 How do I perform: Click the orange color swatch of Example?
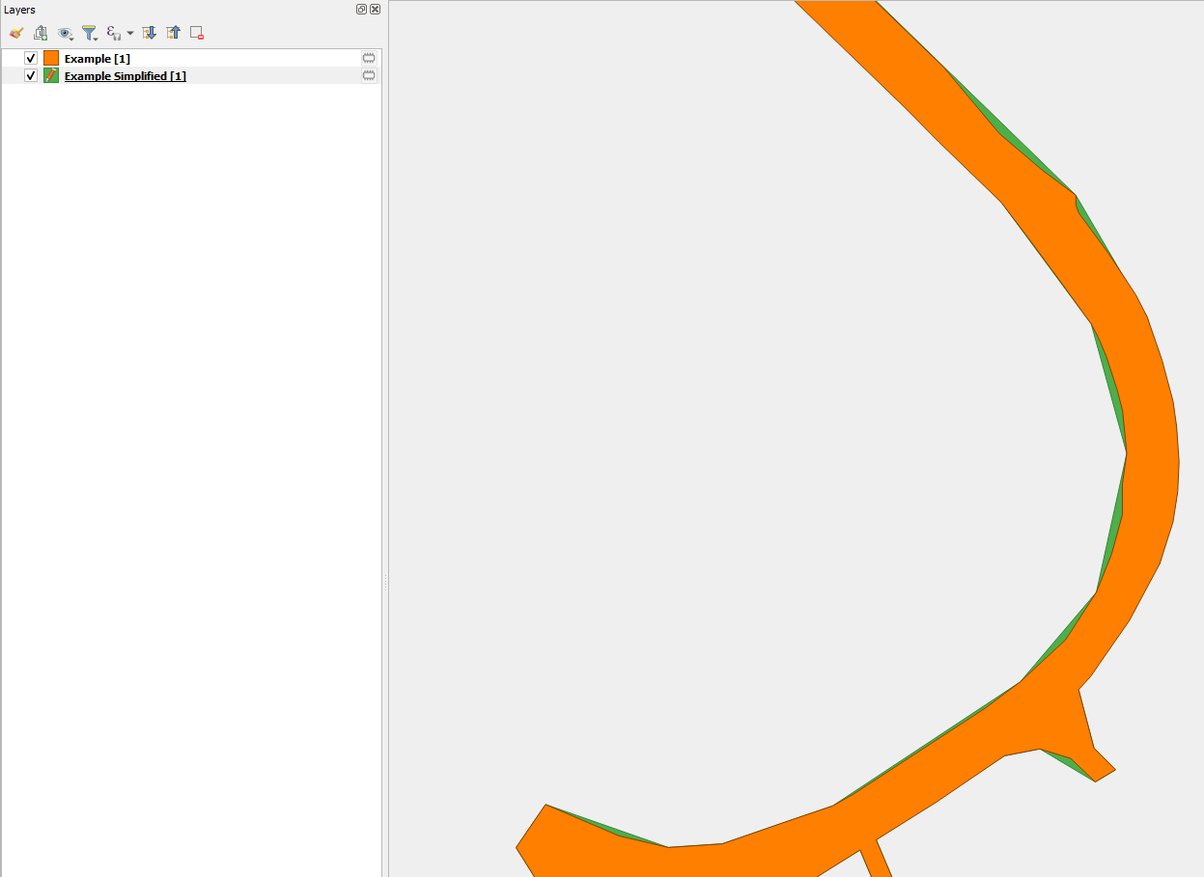point(49,58)
